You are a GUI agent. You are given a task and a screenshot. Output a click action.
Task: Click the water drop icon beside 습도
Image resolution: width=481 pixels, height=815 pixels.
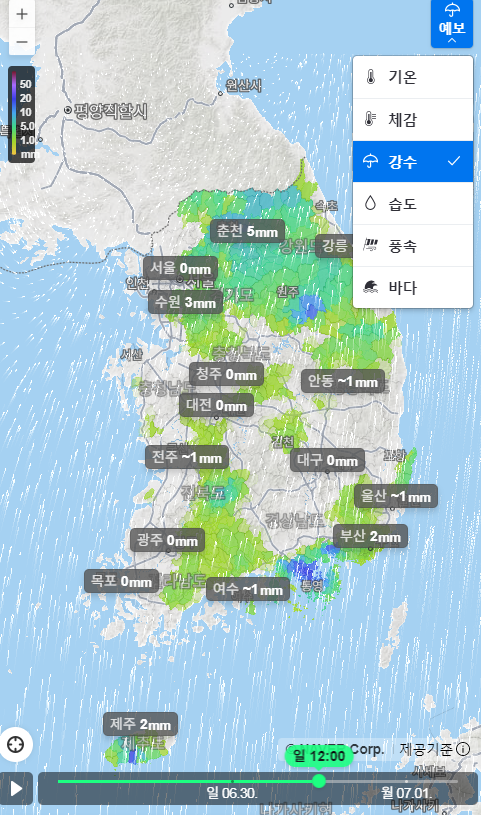[370, 203]
